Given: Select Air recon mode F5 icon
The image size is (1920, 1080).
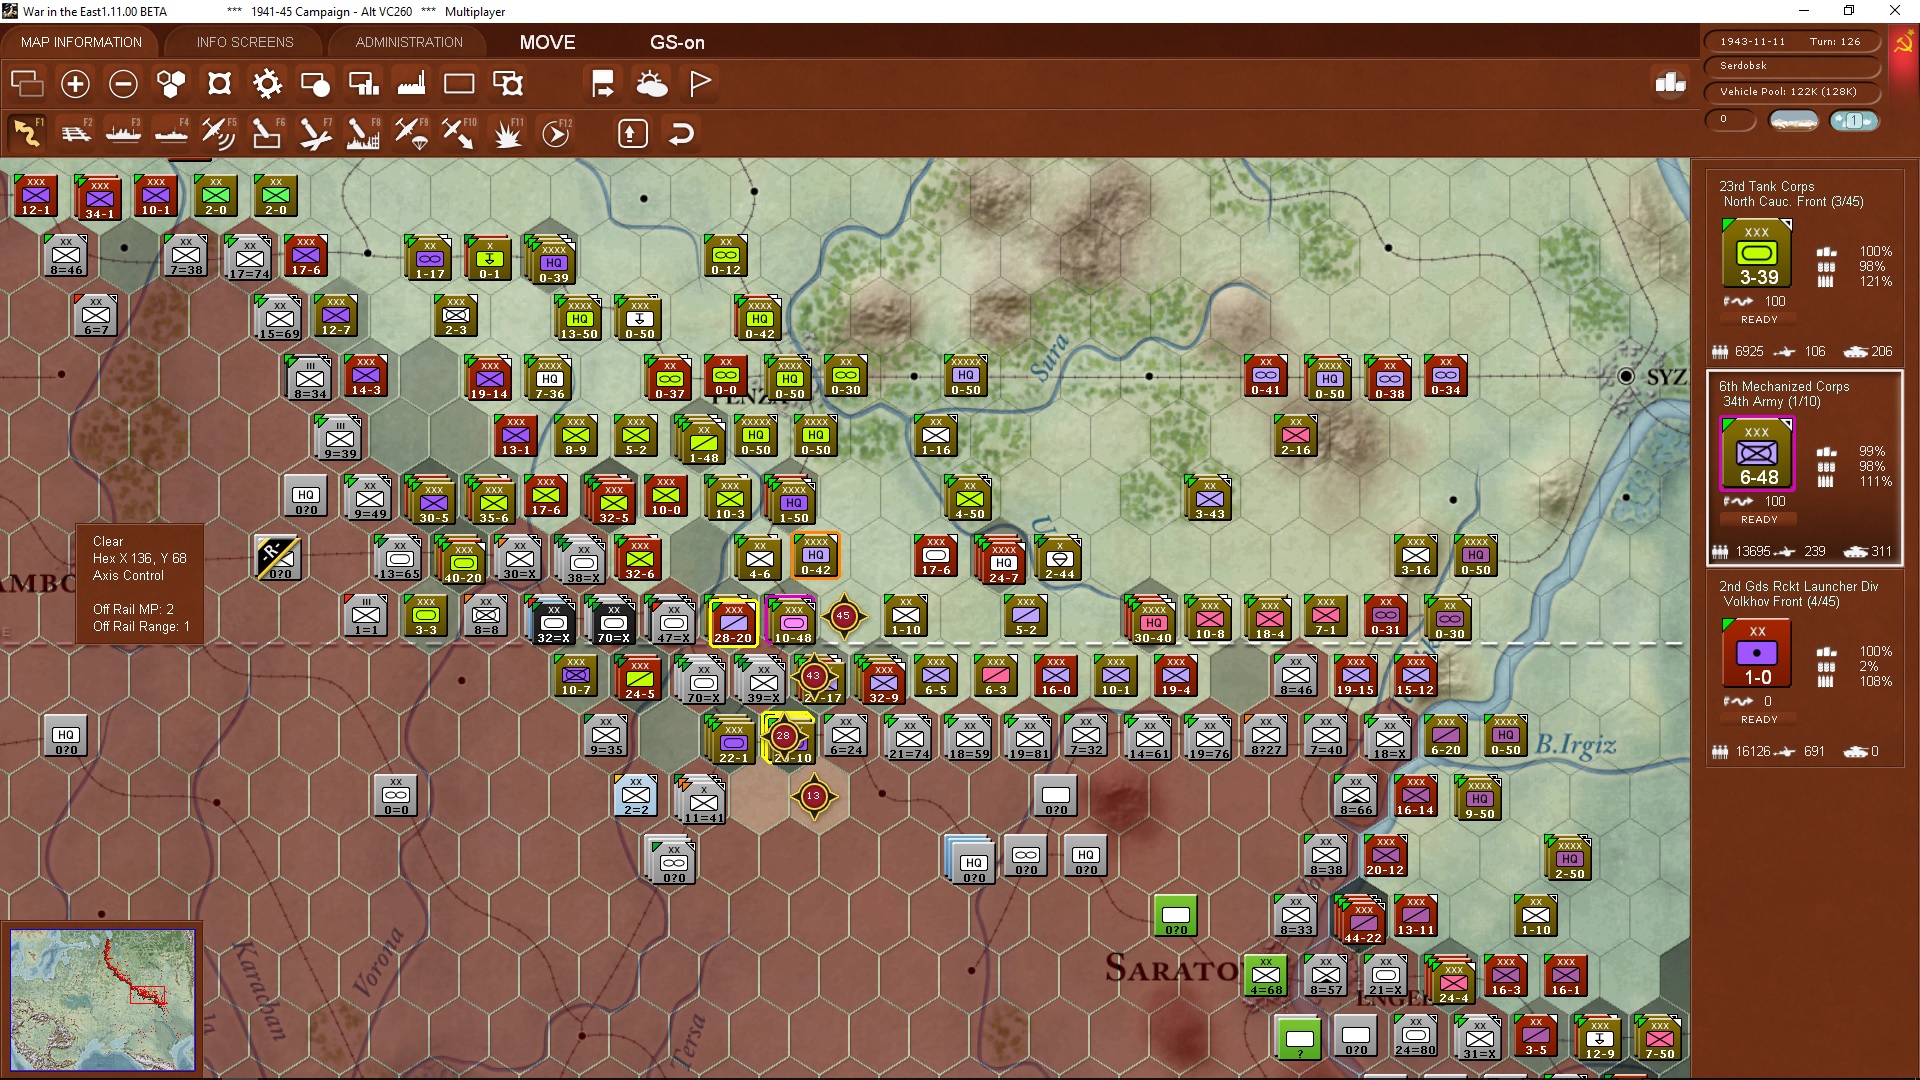Looking at the screenshot, I should pyautogui.click(x=219, y=133).
